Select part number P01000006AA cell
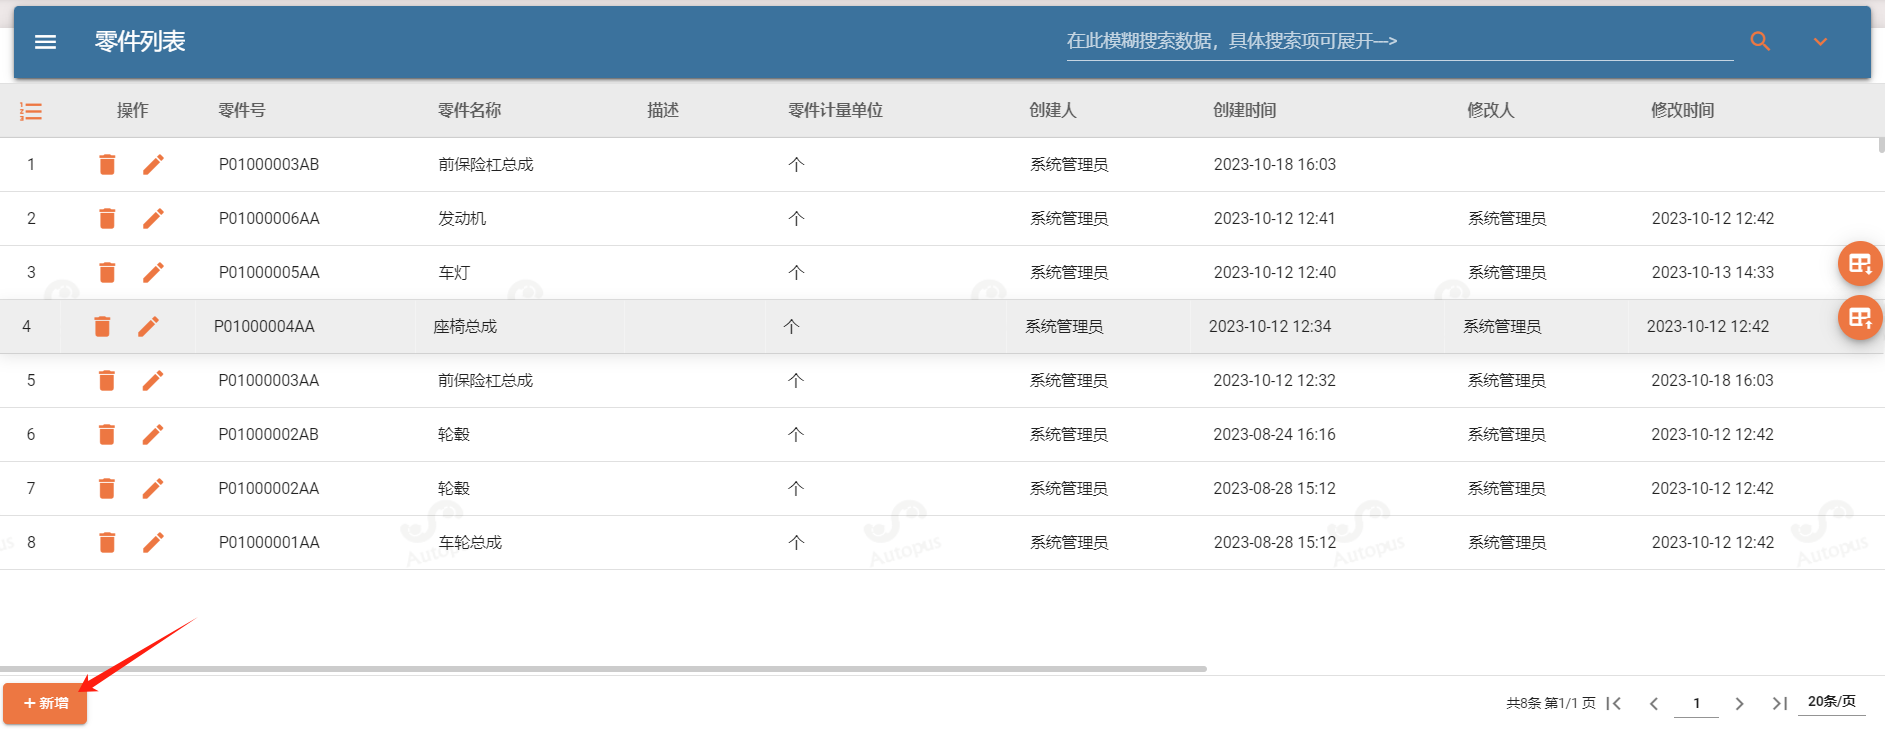 (269, 218)
